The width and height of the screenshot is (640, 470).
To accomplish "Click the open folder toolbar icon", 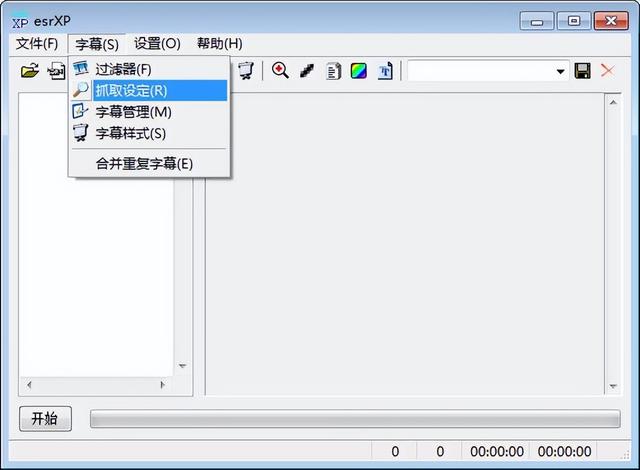I will click(30, 71).
